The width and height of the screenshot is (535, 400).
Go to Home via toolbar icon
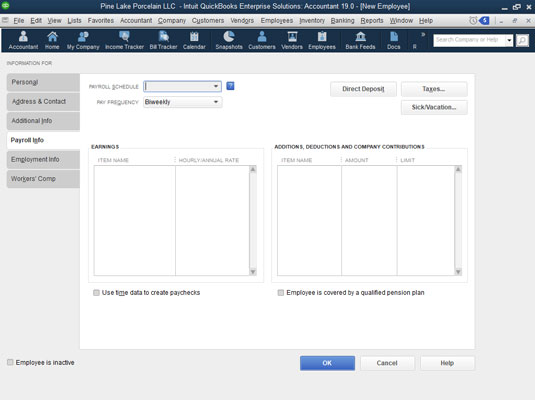coord(52,40)
